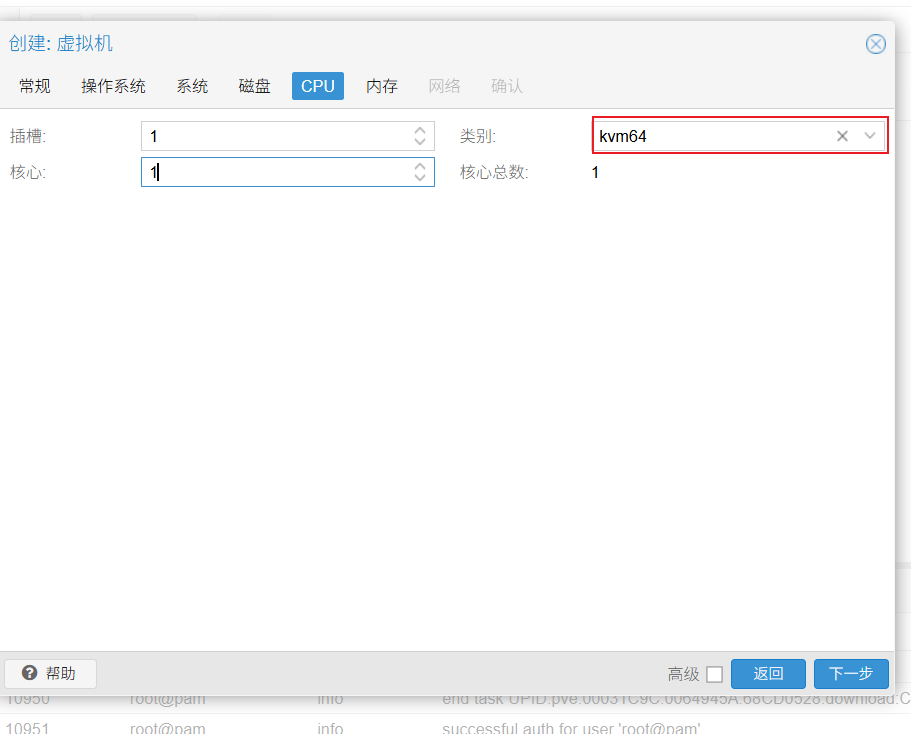Viewport: 911px width, 734px height.
Task: Decrement the 核心 cores value
Action: (420, 178)
